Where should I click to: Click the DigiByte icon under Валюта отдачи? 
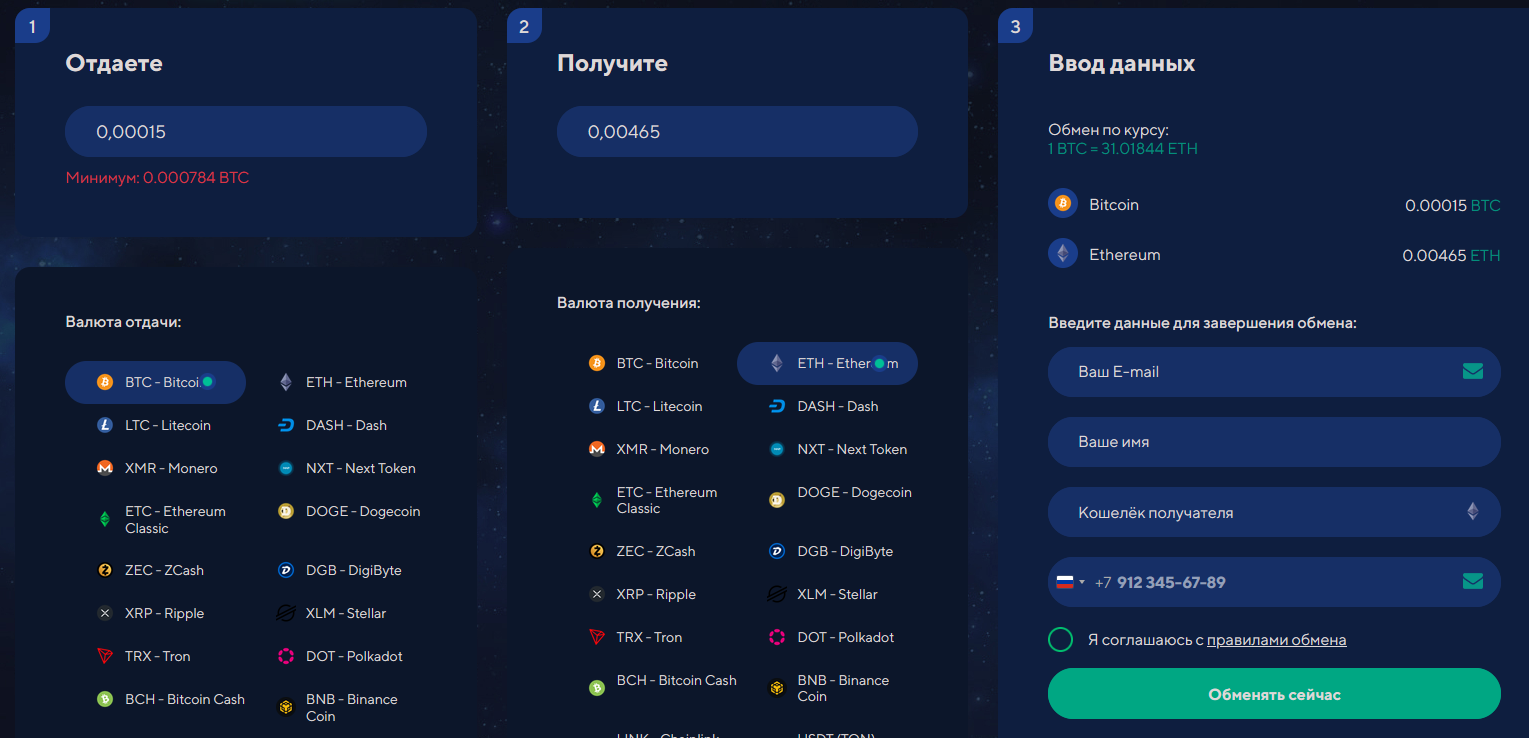tap(286, 570)
